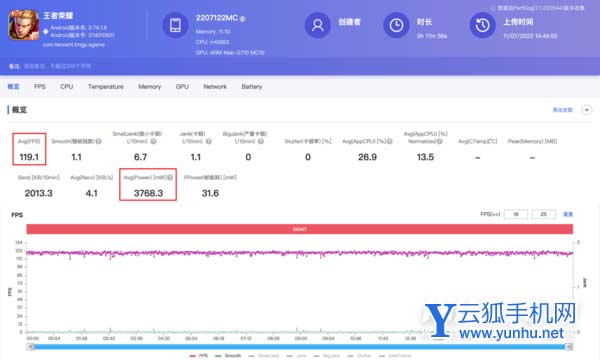600x360 pixels.
Task: Click the pink FPS line in the chart
Action: 300,253
